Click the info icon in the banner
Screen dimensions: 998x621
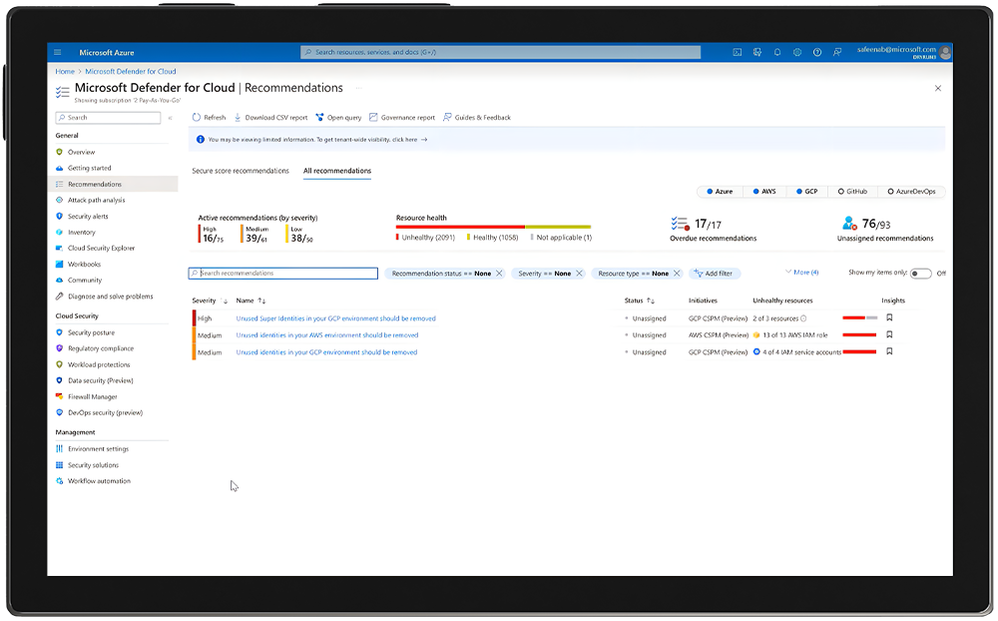point(200,139)
